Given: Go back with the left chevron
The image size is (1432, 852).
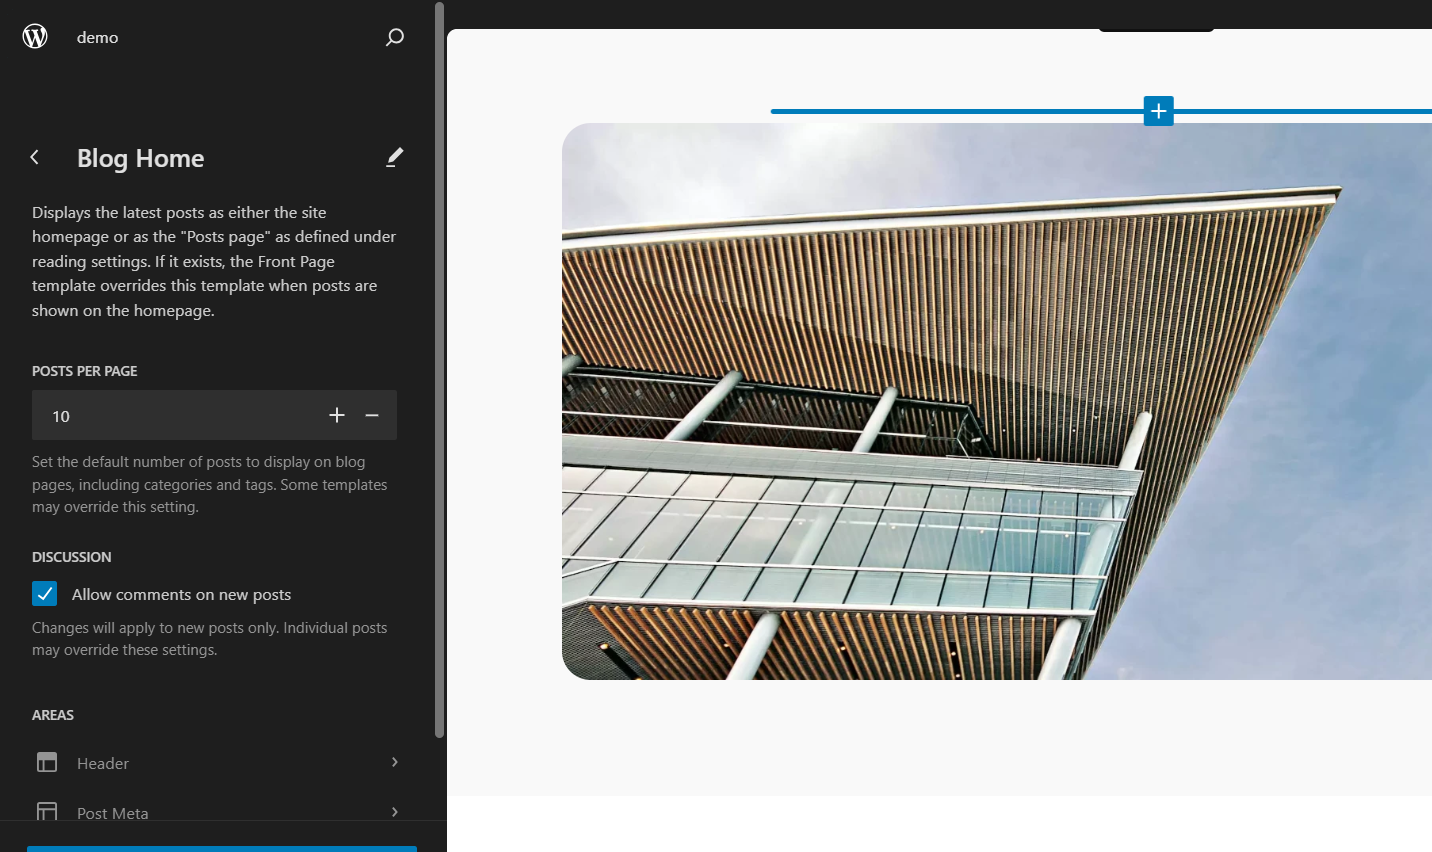Looking at the screenshot, I should coord(35,157).
